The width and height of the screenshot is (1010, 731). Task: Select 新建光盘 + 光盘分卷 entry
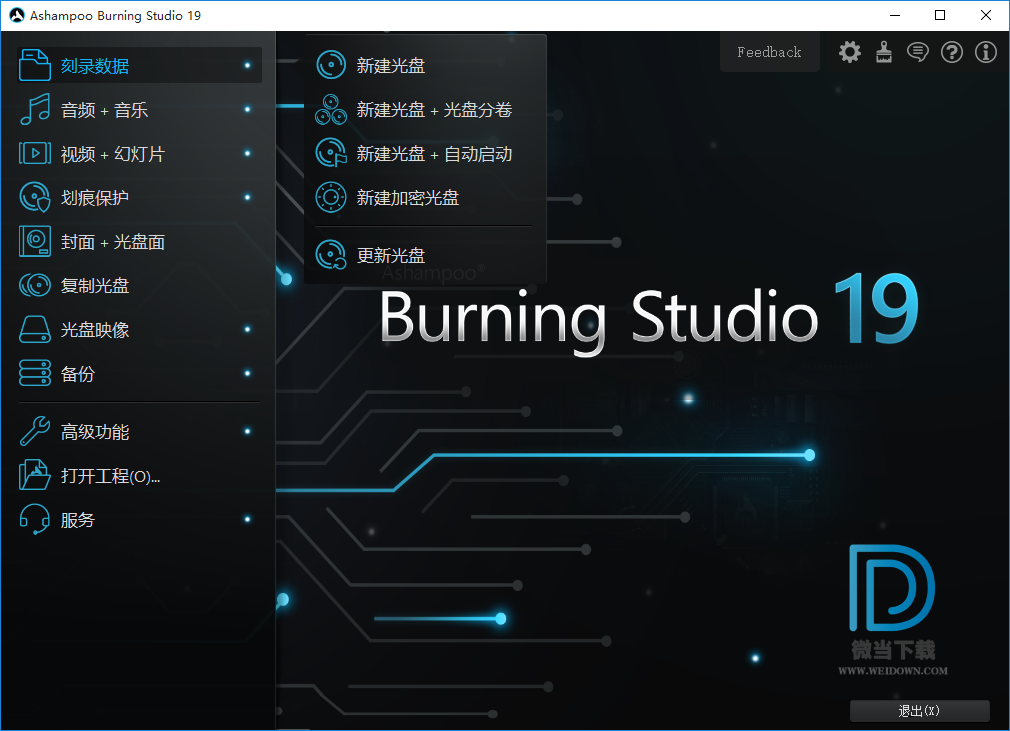point(435,110)
